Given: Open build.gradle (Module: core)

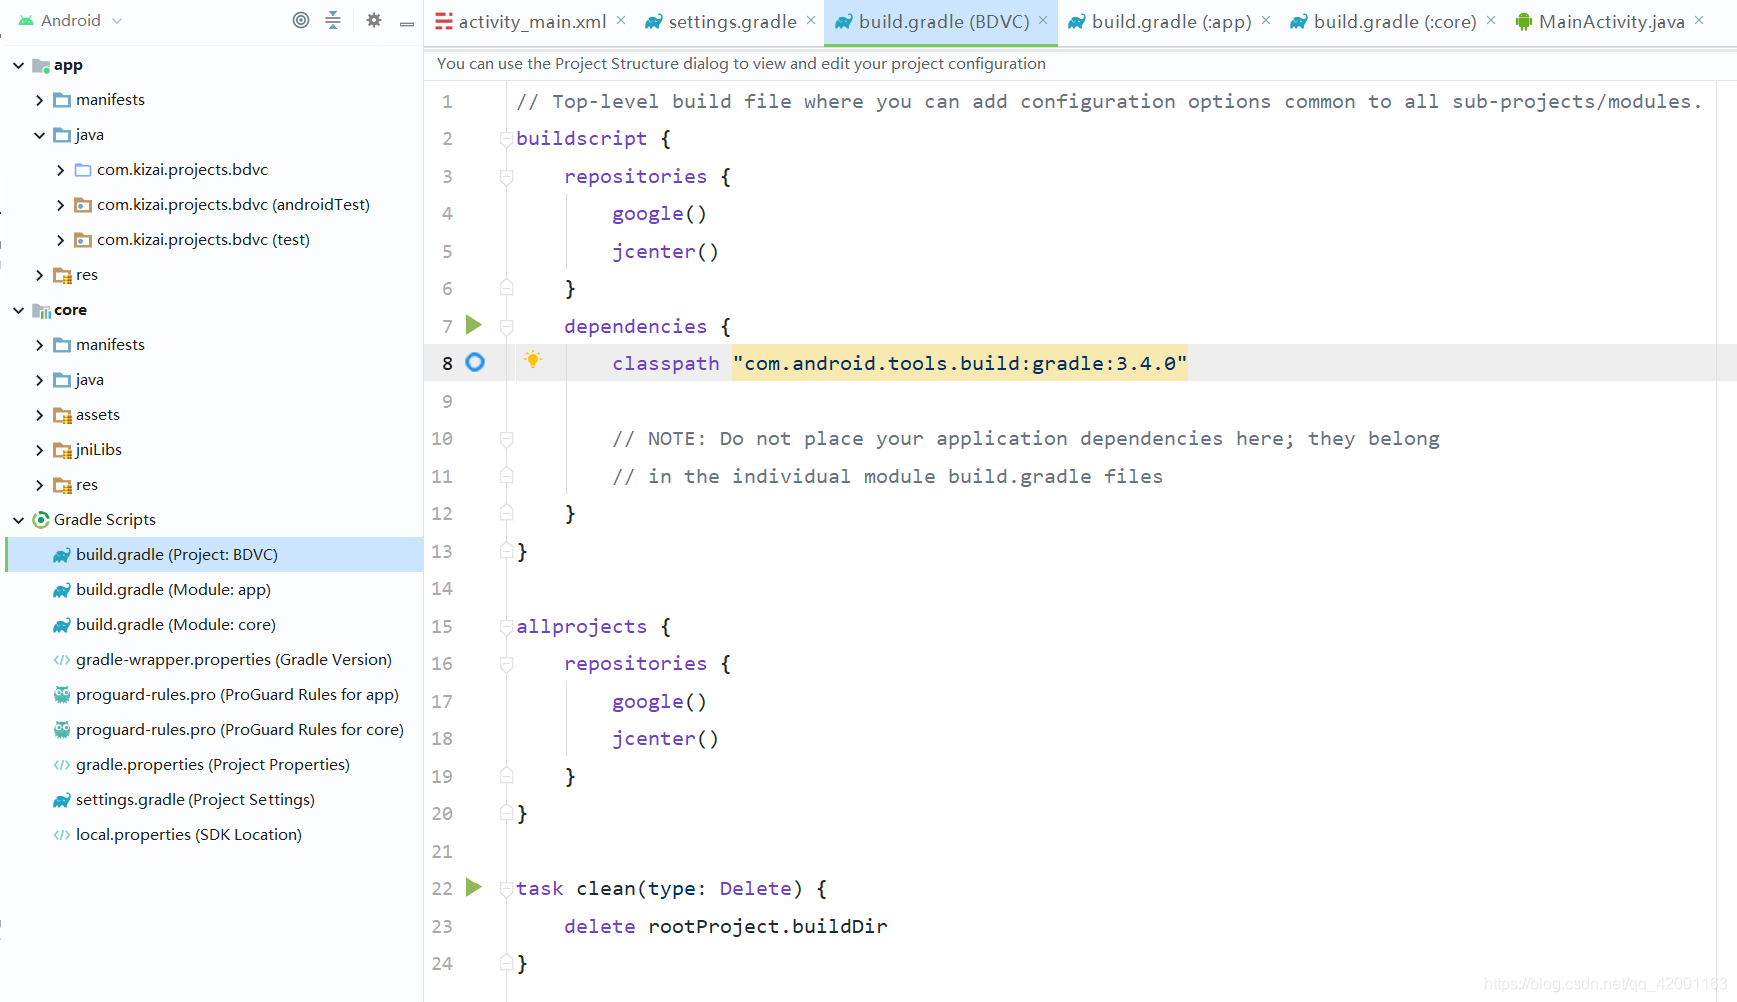Looking at the screenshot, I should 175,625.
